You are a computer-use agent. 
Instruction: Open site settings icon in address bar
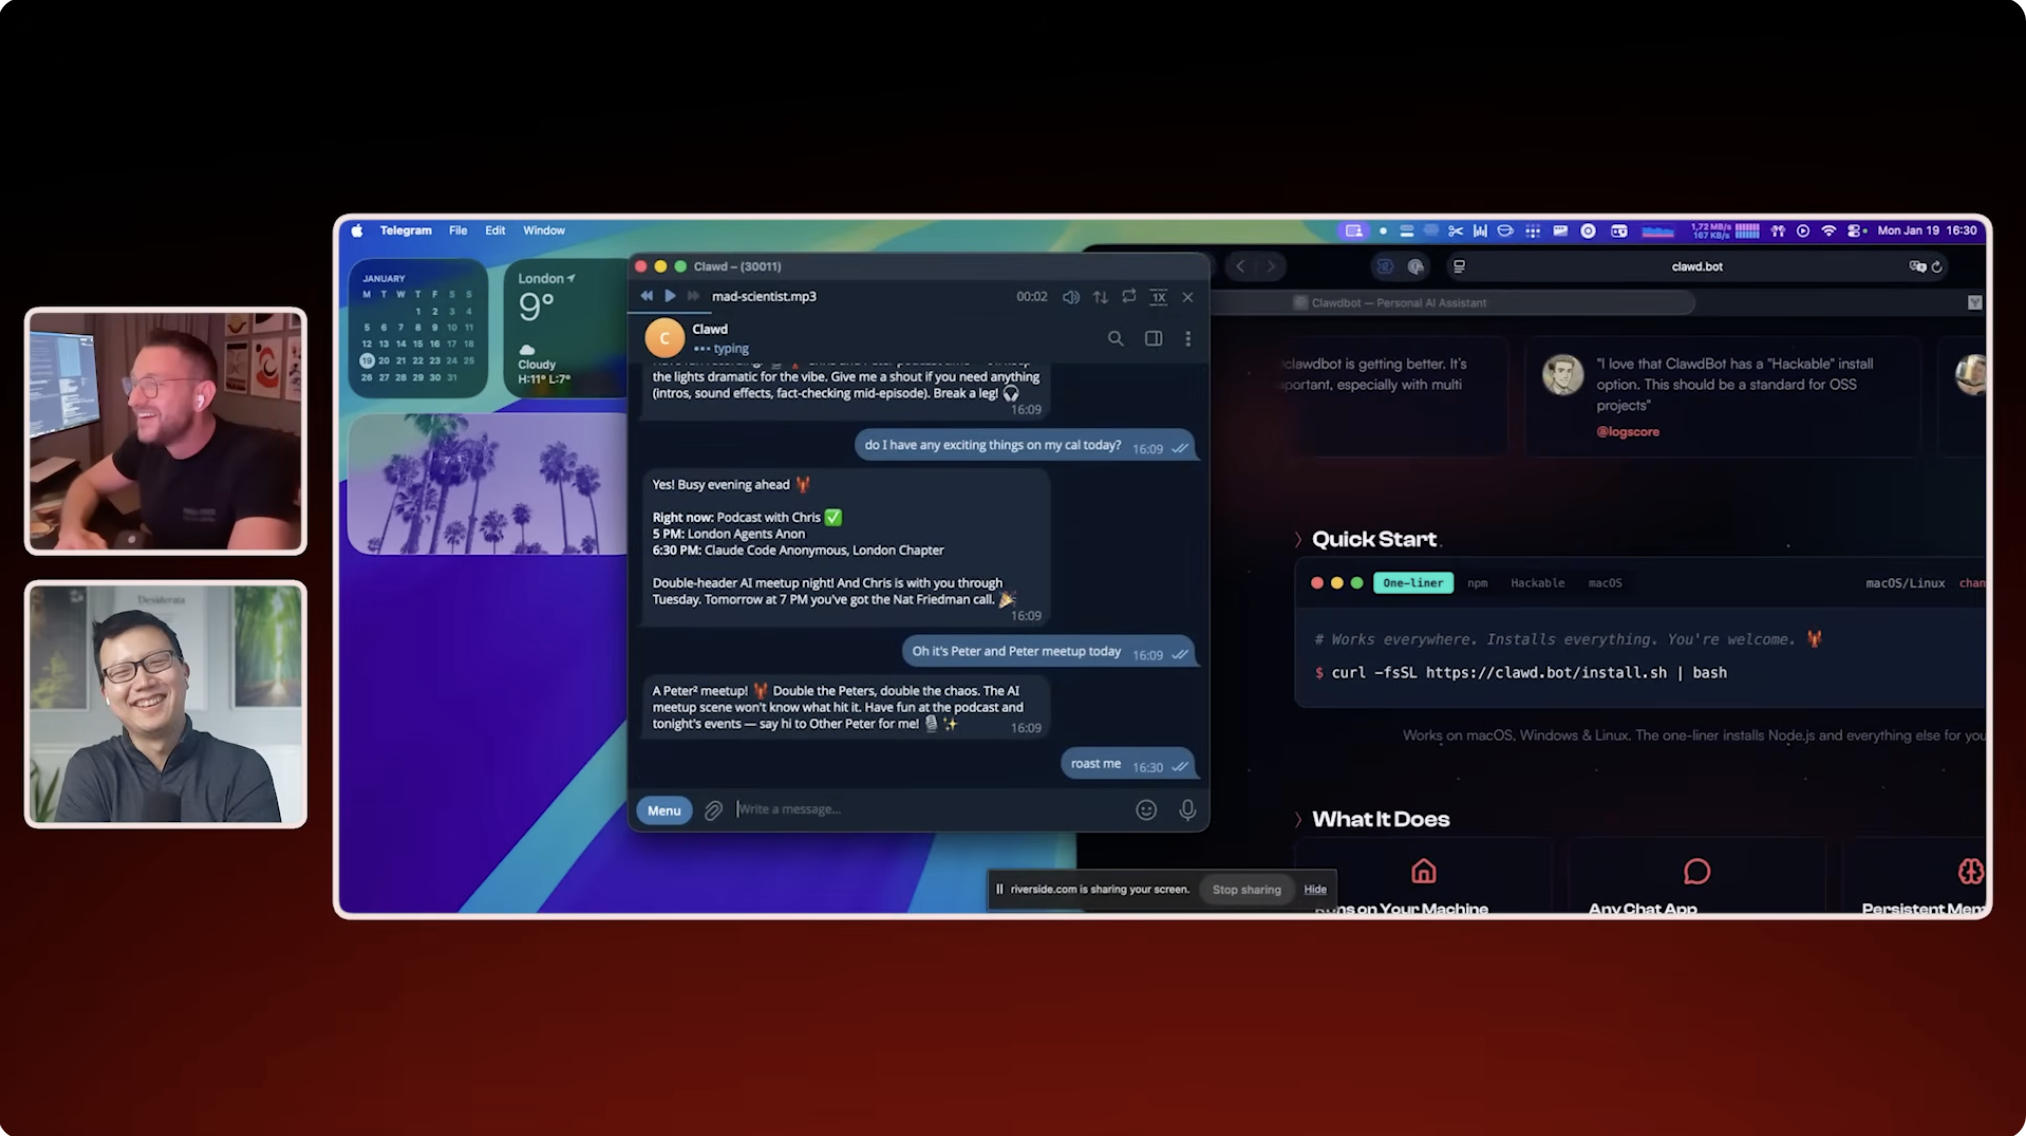tap(1459, 267)
